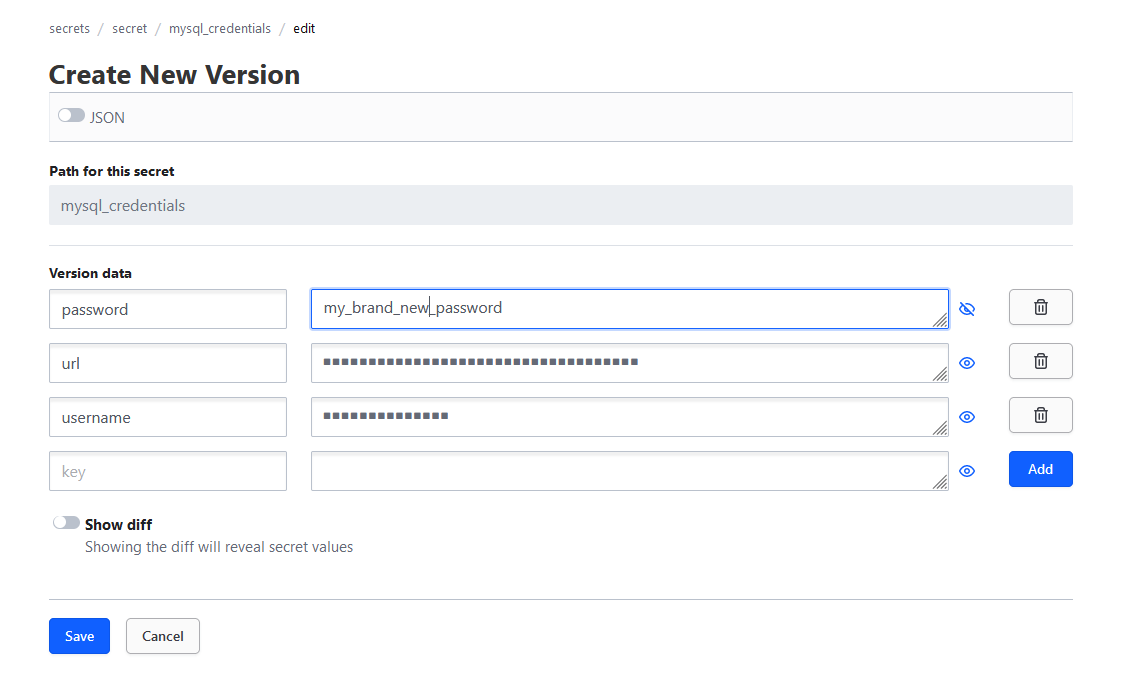The width and height of the screenshot is (1146, 687).
Task: Delete the url key-value row
Action: coord(1040,361)
